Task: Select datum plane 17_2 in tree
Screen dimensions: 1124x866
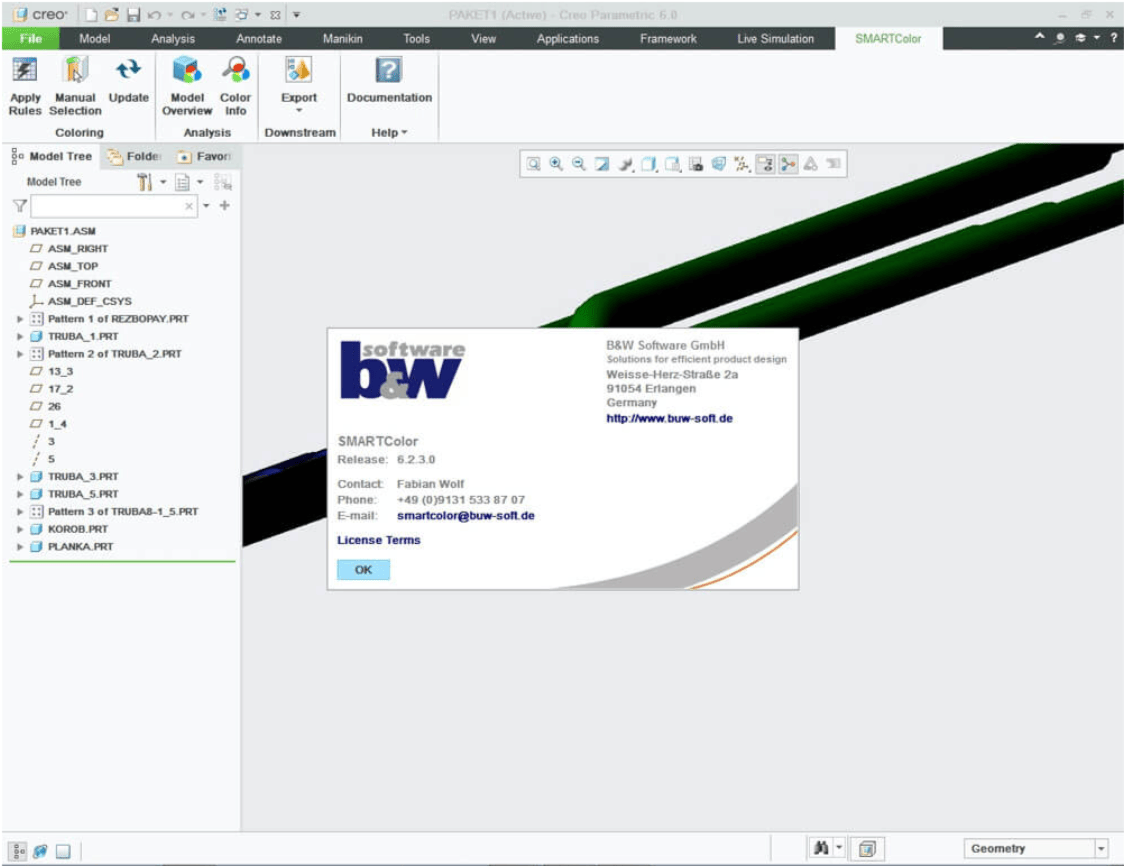Action: point(60,389)
